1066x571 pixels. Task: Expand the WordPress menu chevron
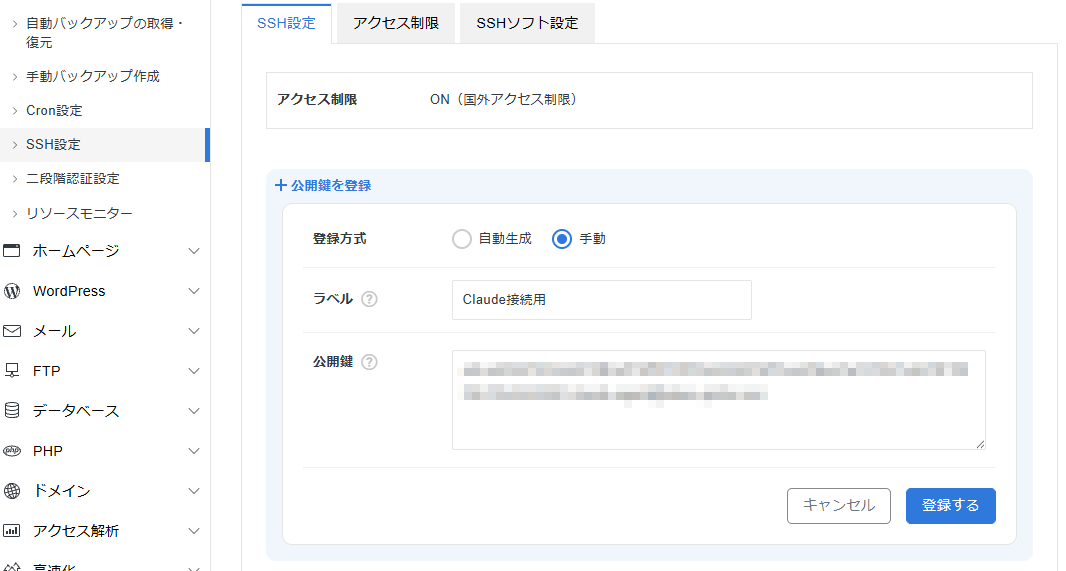pyautogui.click(x=194, y=291)
